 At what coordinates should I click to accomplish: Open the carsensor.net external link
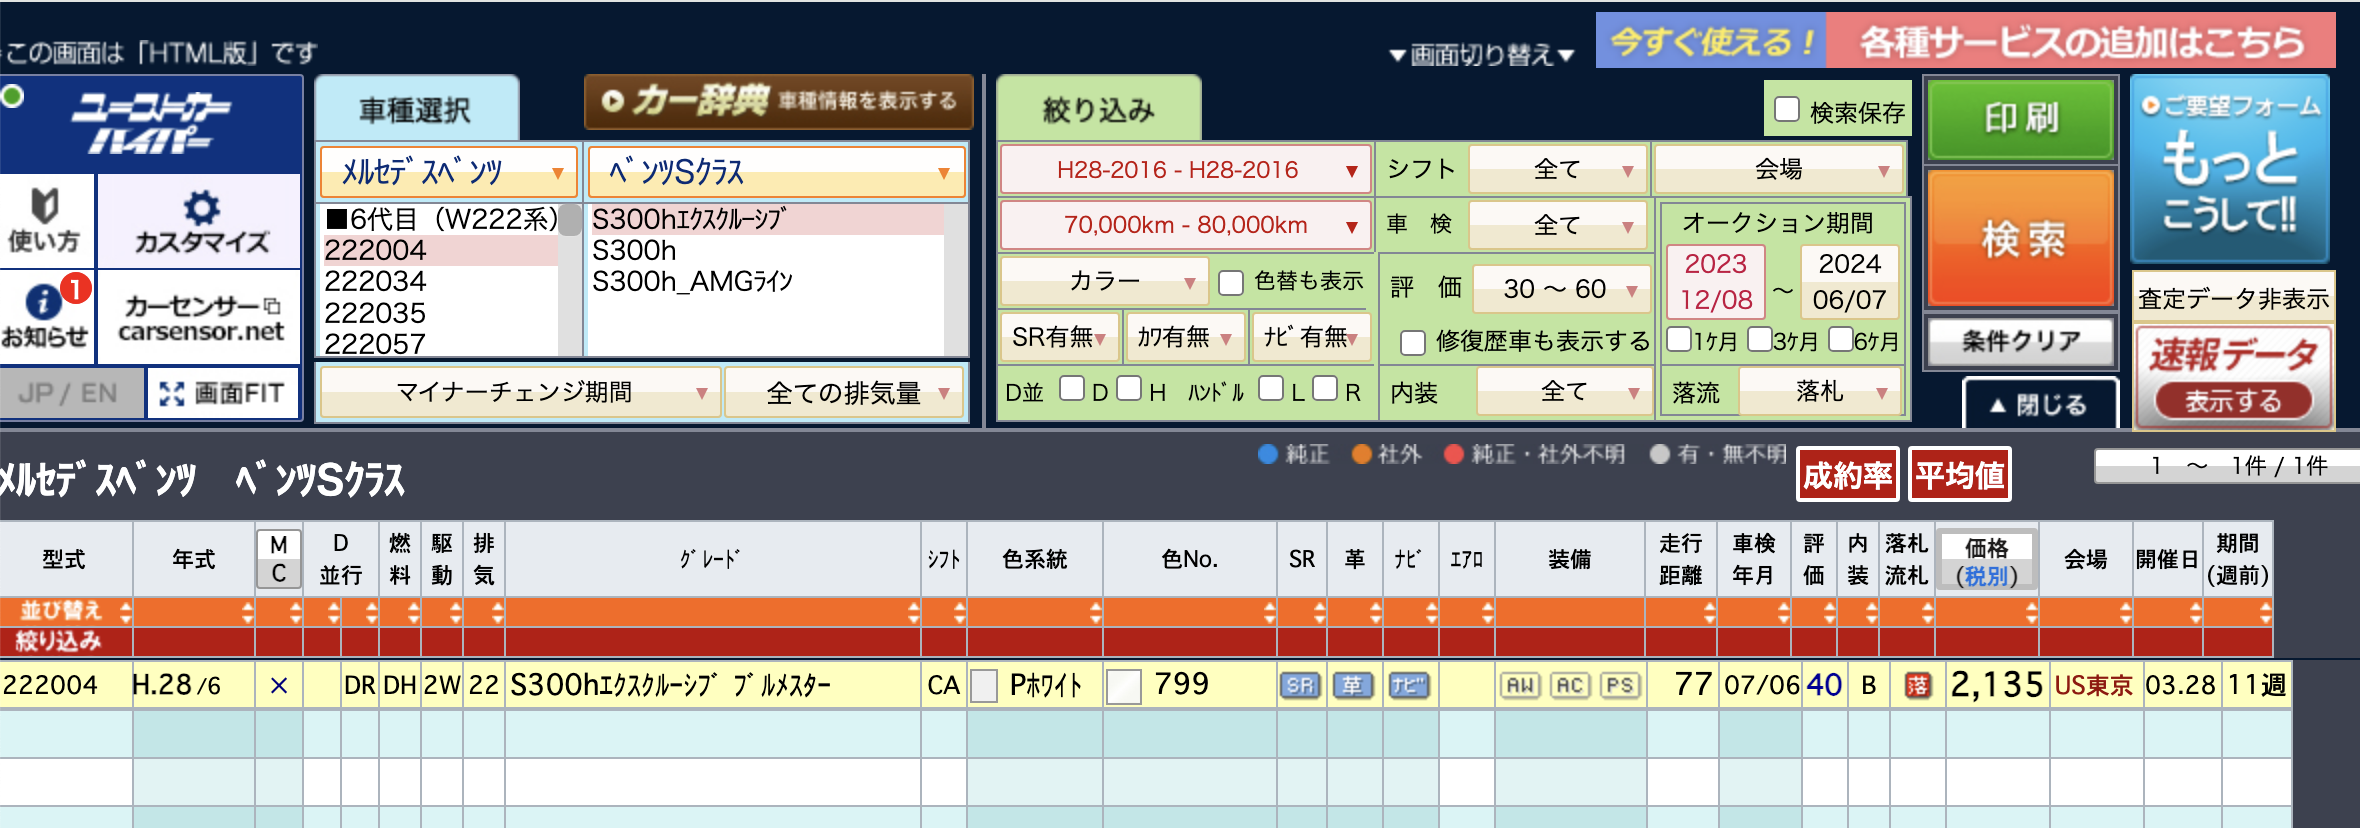(201, 318)
